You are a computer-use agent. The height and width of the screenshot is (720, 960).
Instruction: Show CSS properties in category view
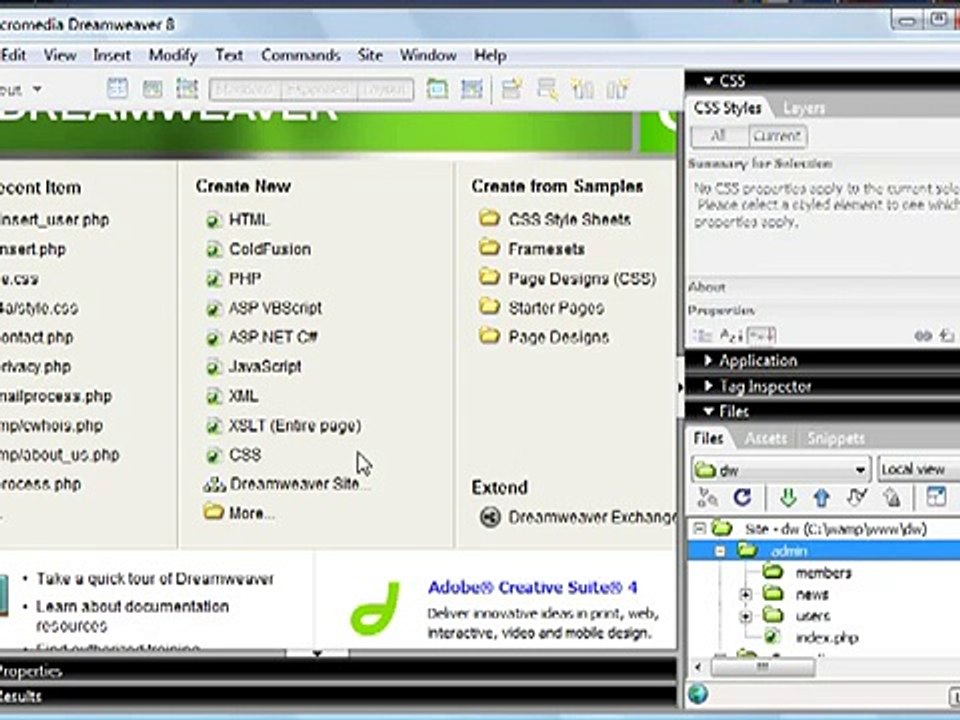click(x=702, y=336)
